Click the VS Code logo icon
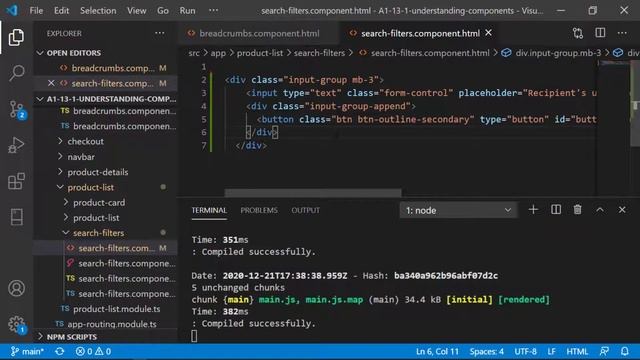 click(12, 10)
